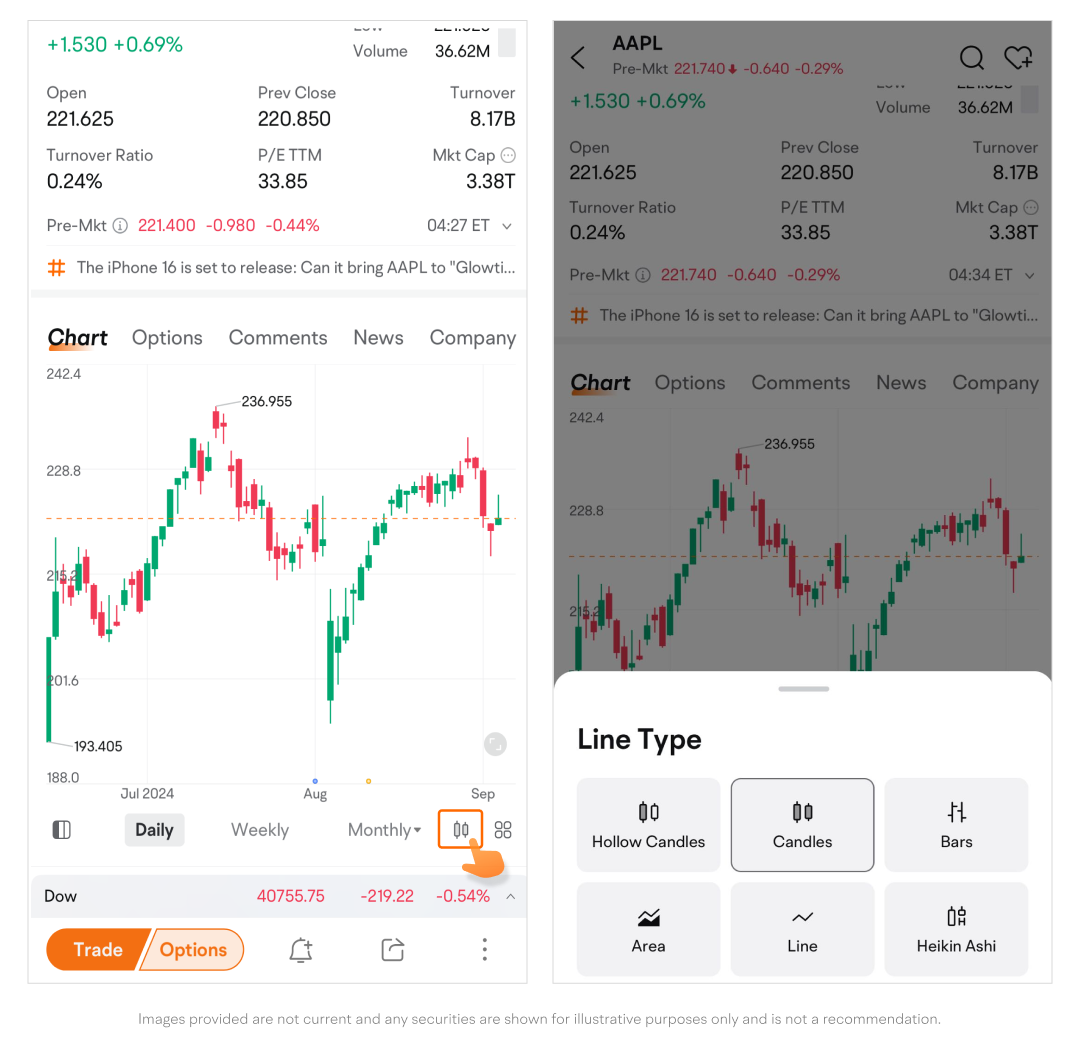Open the Monthly period dropdown
1080x1049 pixels.
pyautogui.click(x=384, y=830)
